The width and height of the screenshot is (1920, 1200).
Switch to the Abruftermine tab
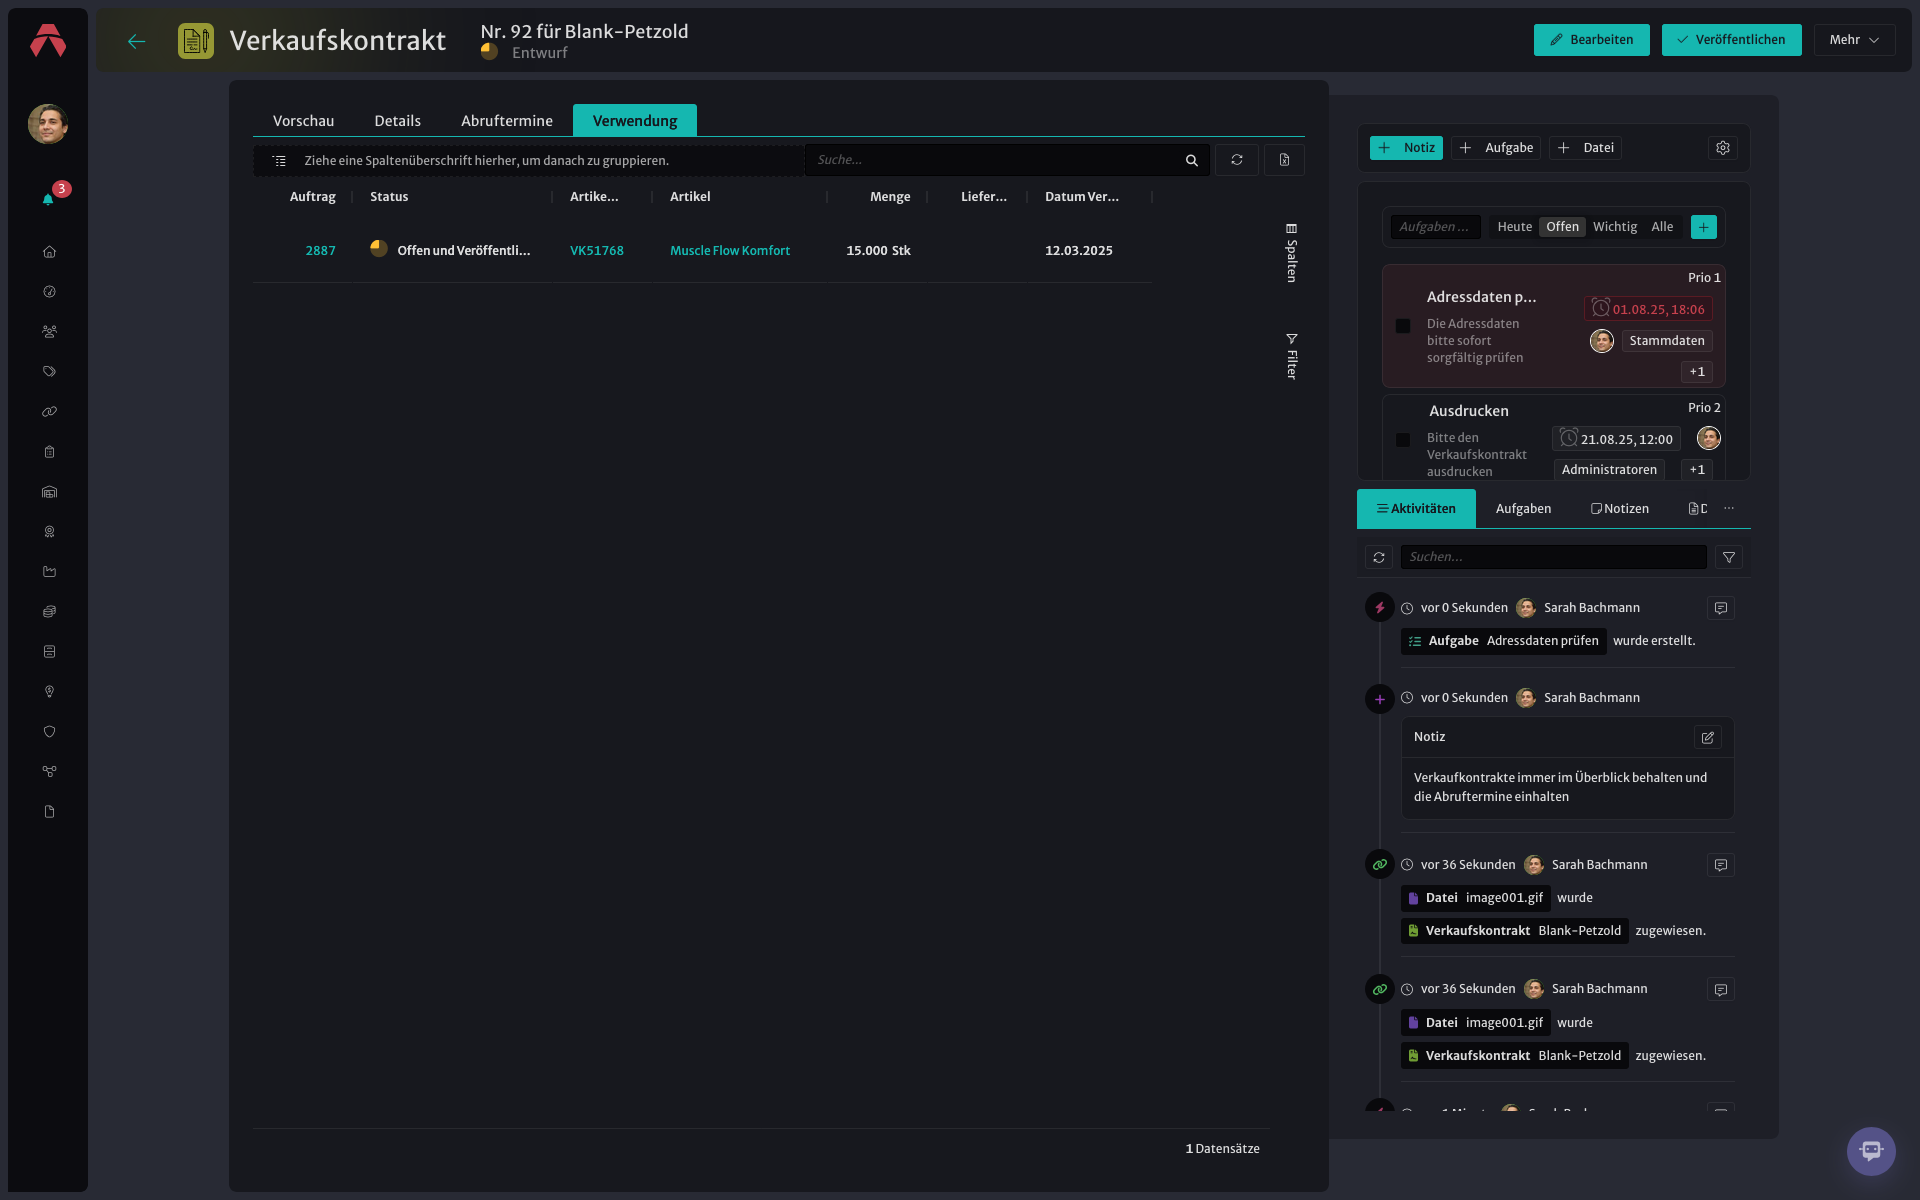point(507,121)
